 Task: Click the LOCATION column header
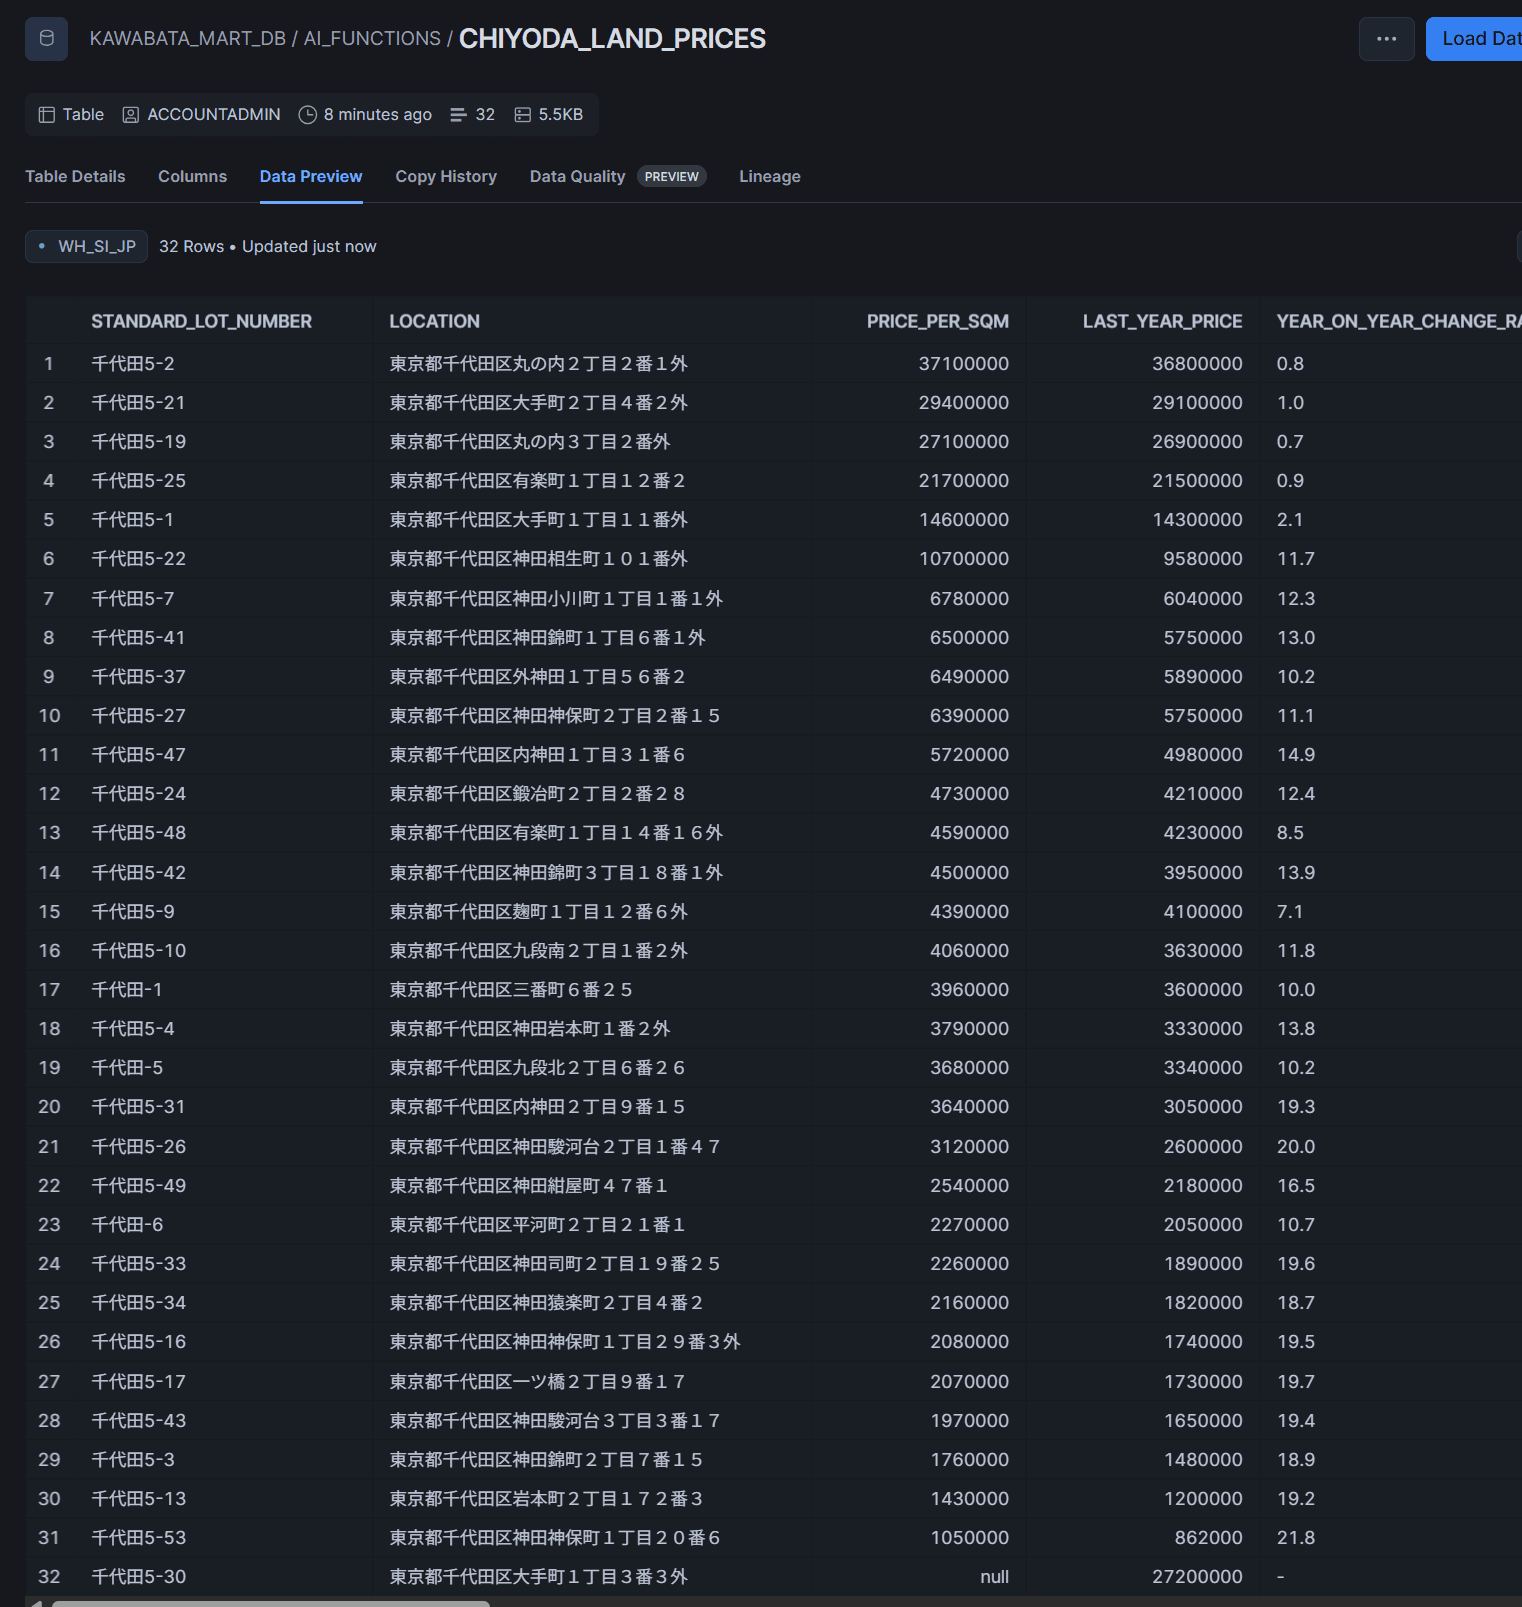pos(434,321)
